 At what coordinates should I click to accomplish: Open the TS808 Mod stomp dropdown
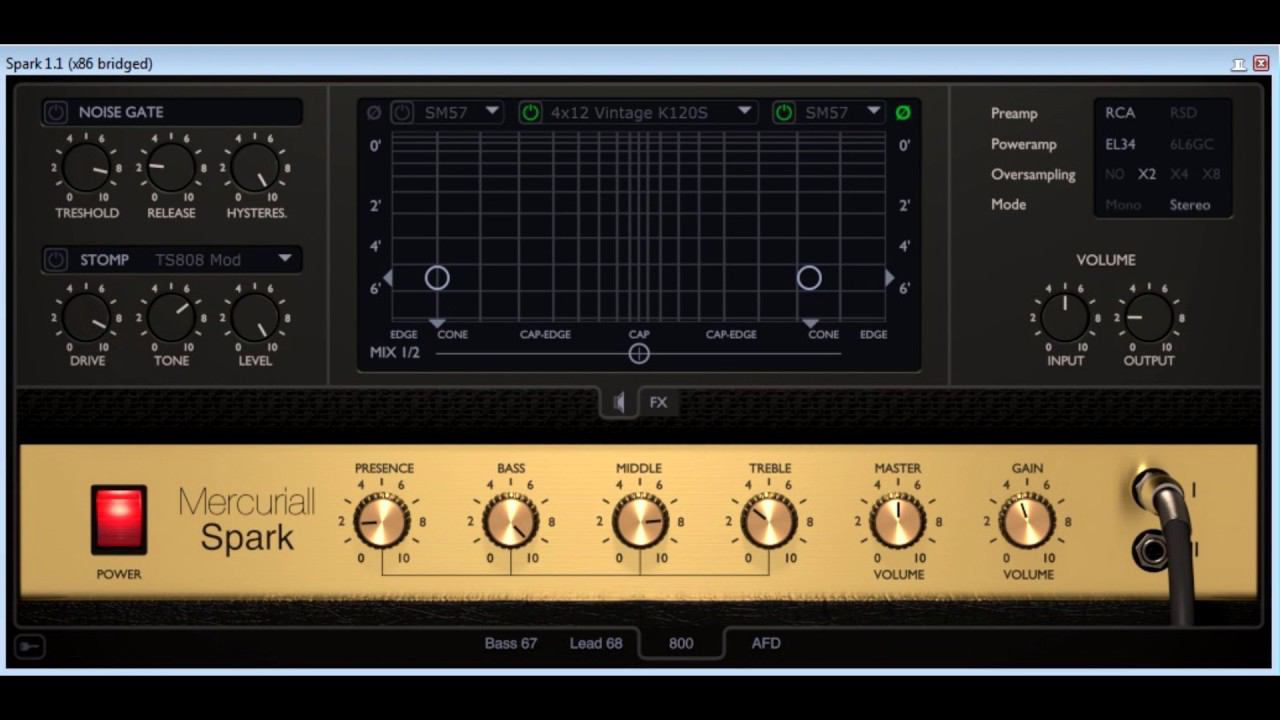pyautogui.click(x=285, y=259)
